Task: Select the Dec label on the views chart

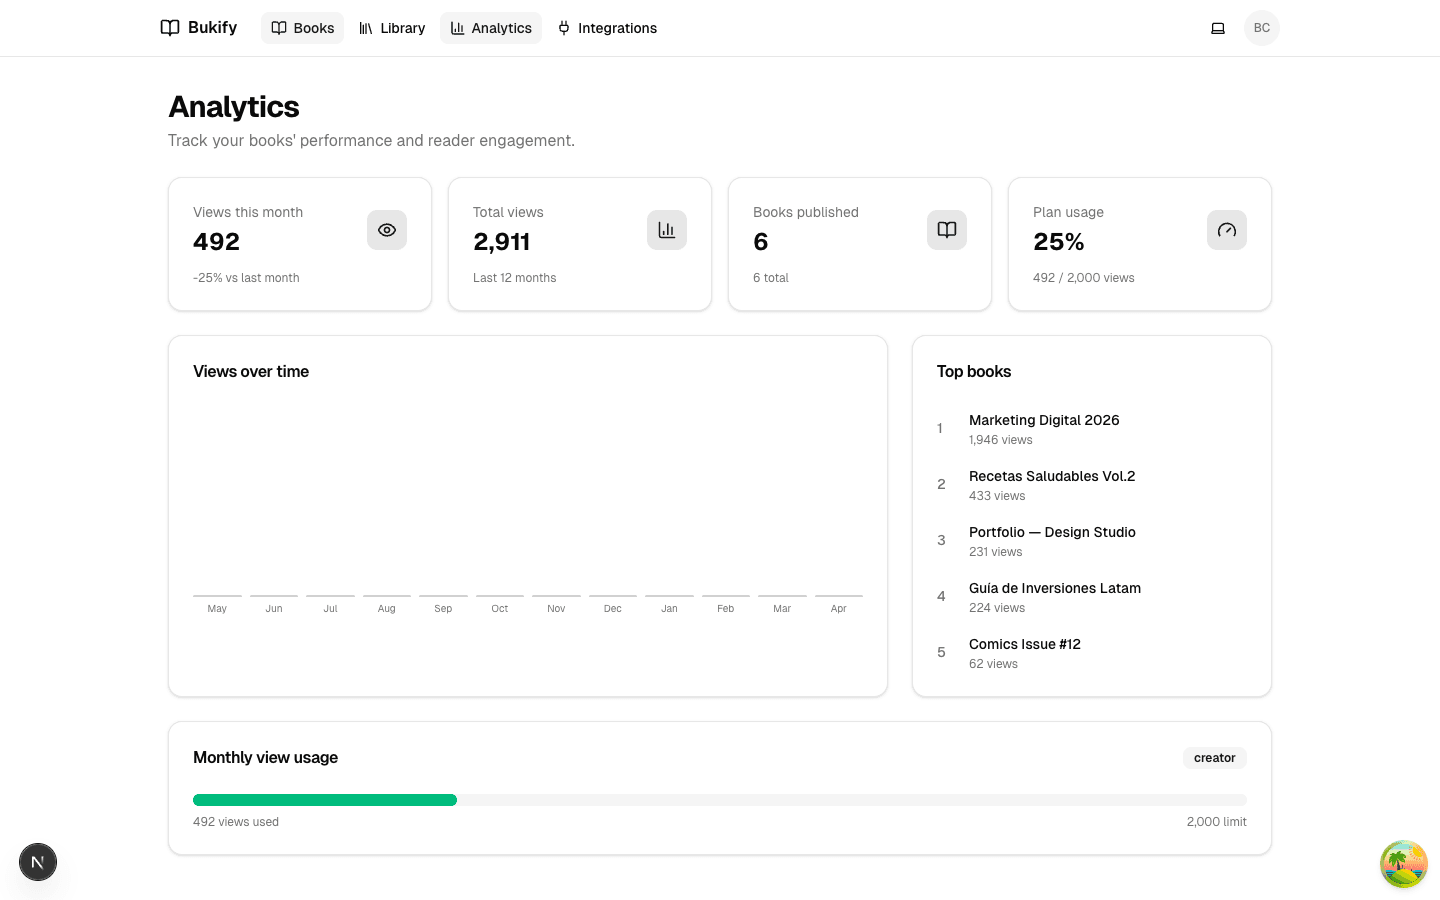Action: [612, 608]
